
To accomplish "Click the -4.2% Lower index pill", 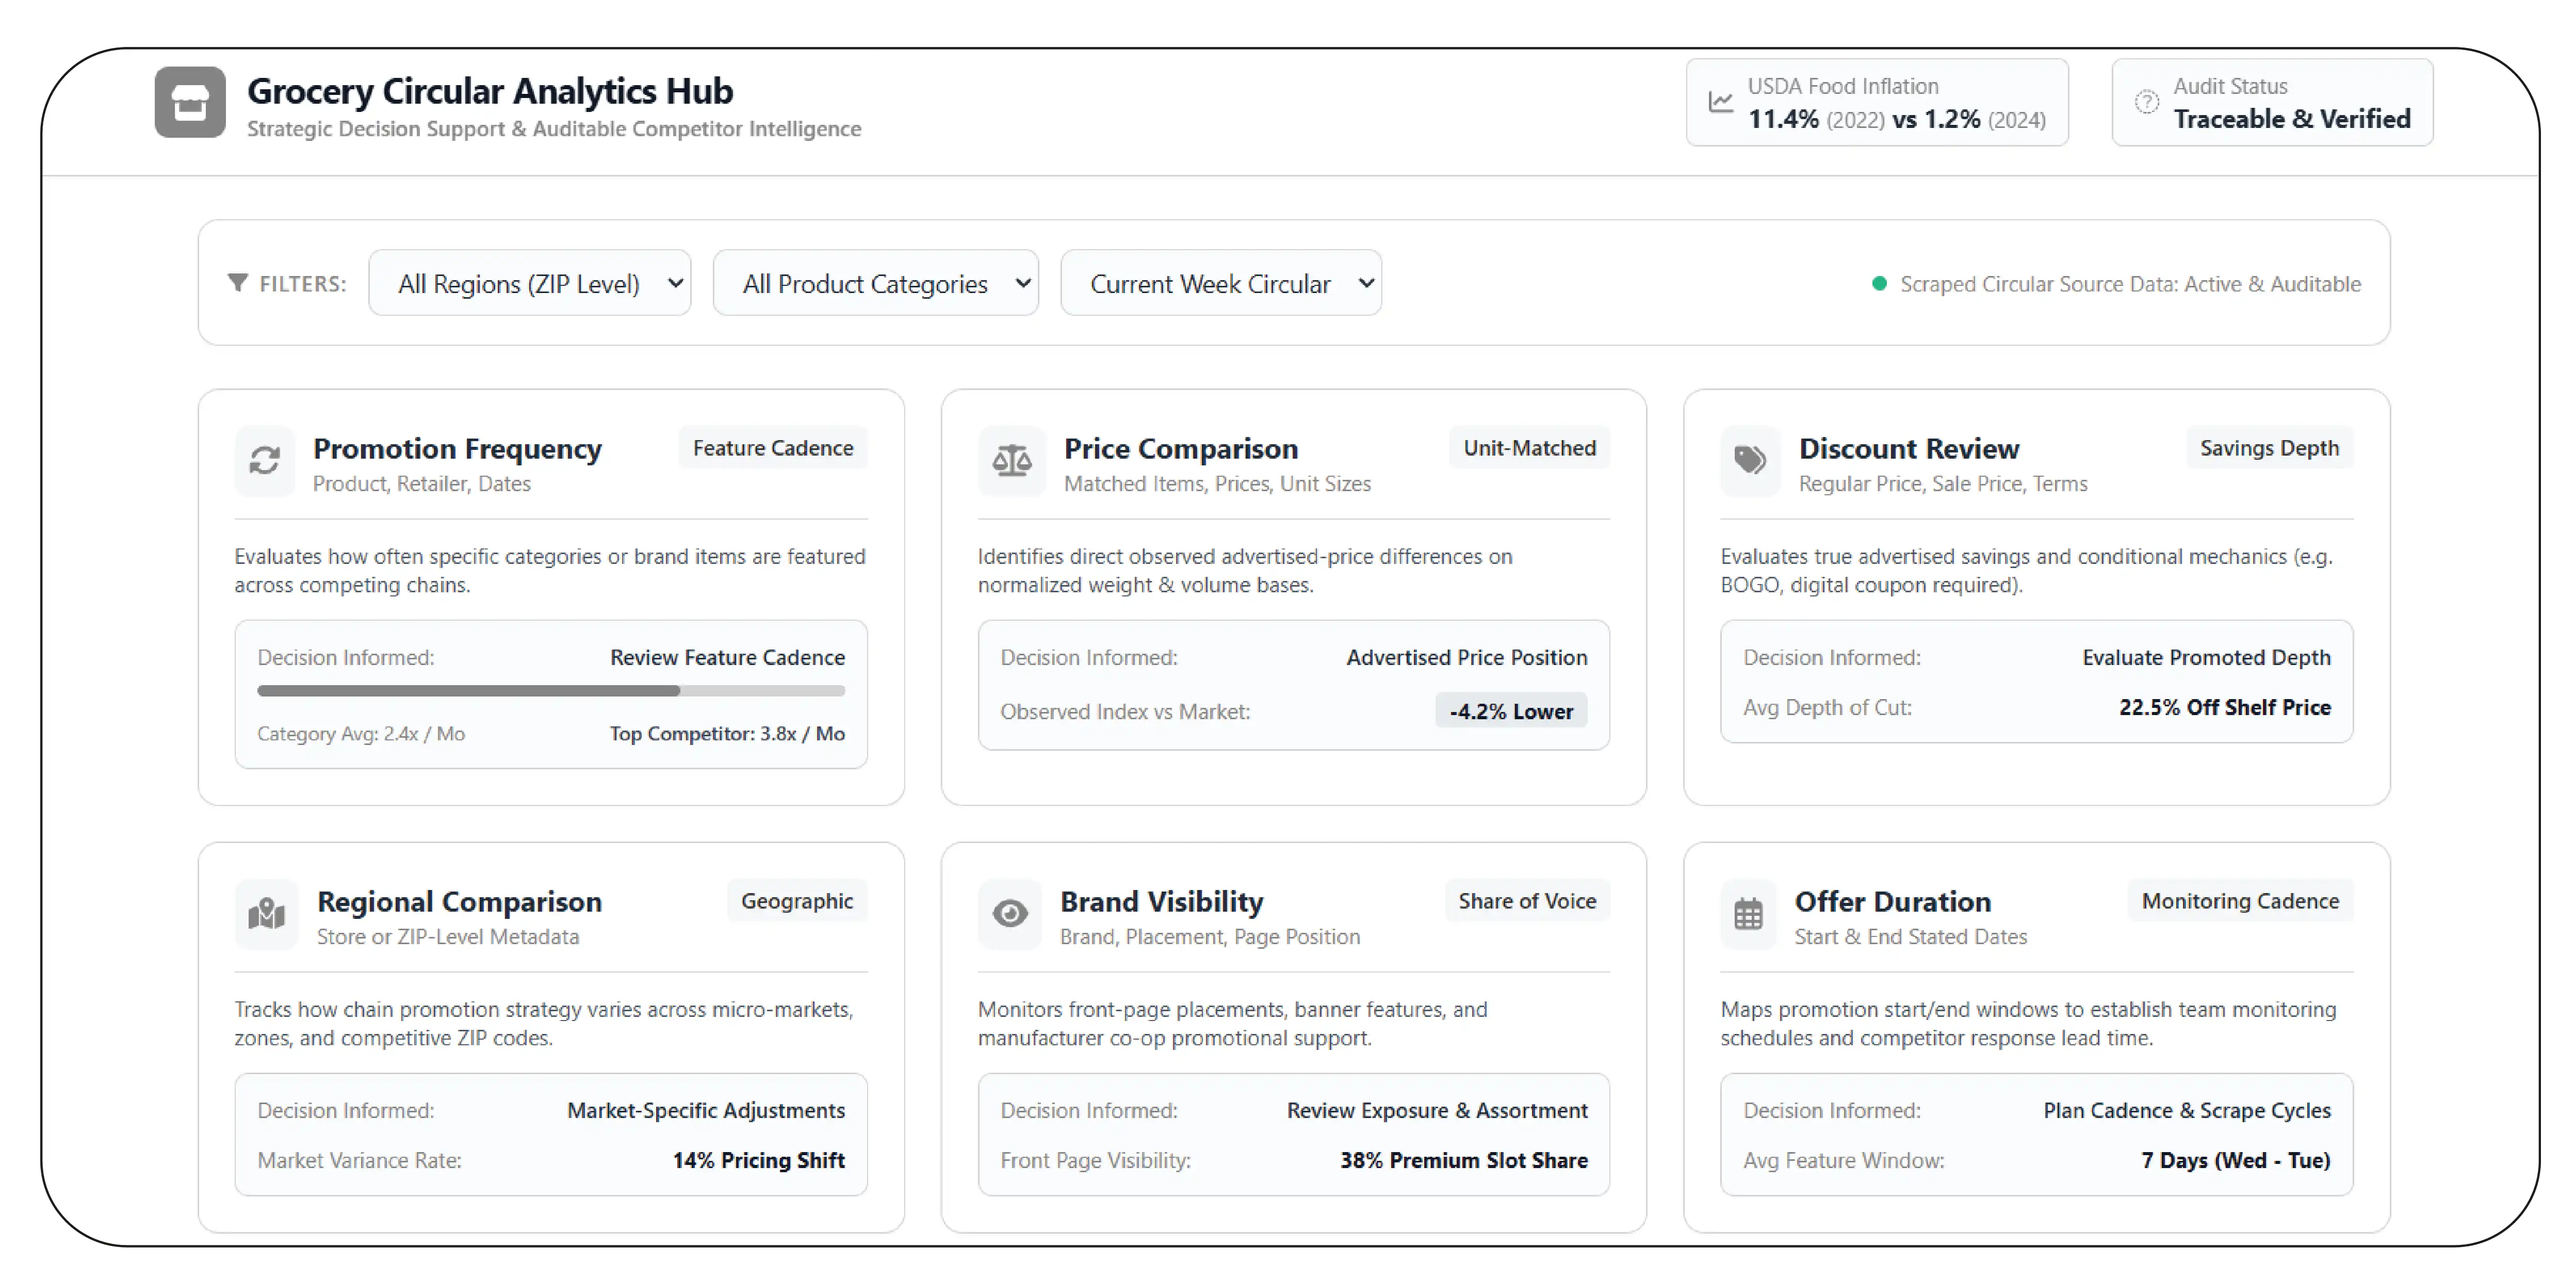I will 1511,711.
